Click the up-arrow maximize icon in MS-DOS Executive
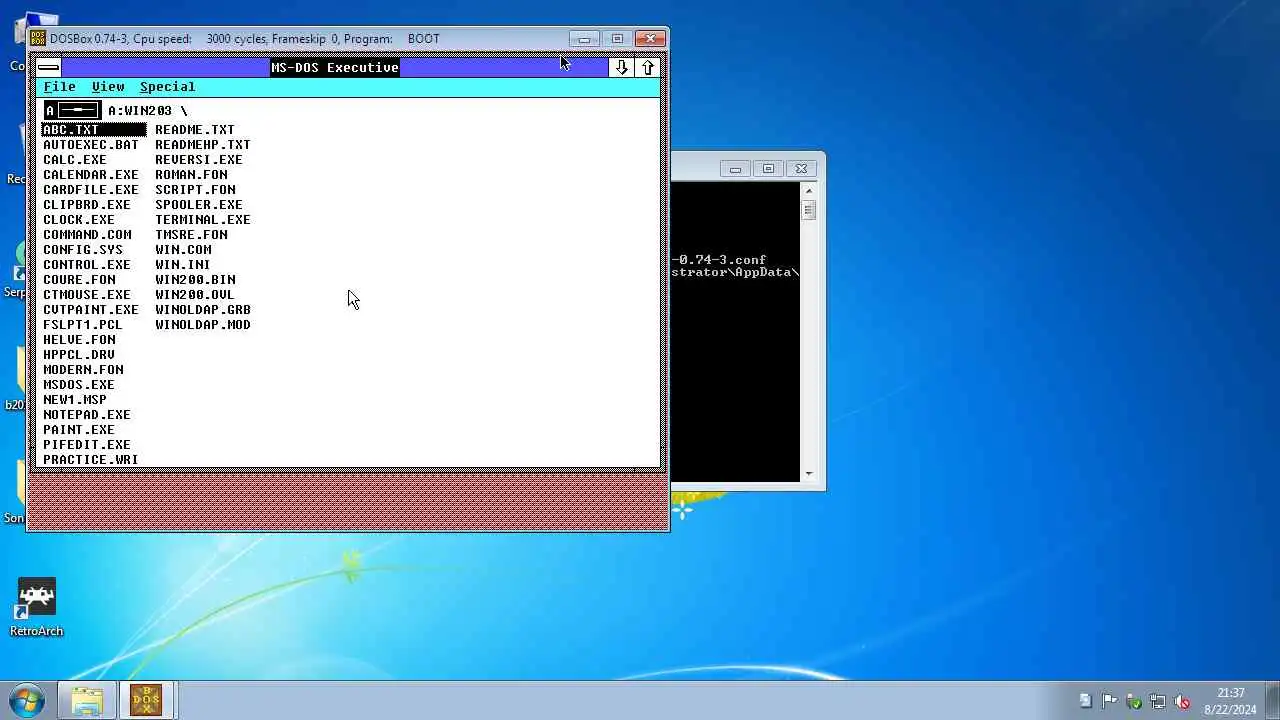 [x=647, y=67]
